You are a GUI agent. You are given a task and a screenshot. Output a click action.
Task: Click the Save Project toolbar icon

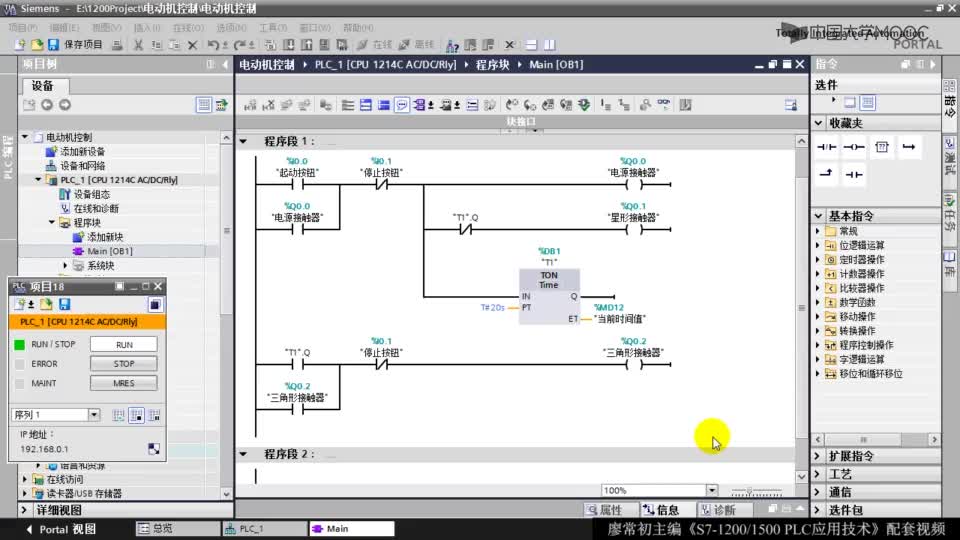(x=53, y=45)
